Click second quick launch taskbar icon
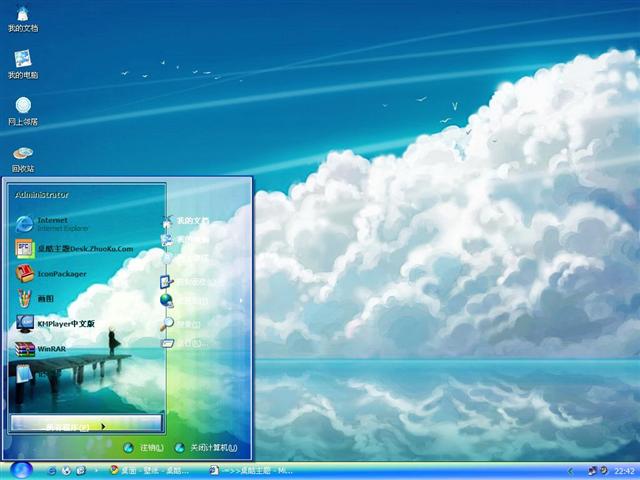 click(x=66, y=471)
